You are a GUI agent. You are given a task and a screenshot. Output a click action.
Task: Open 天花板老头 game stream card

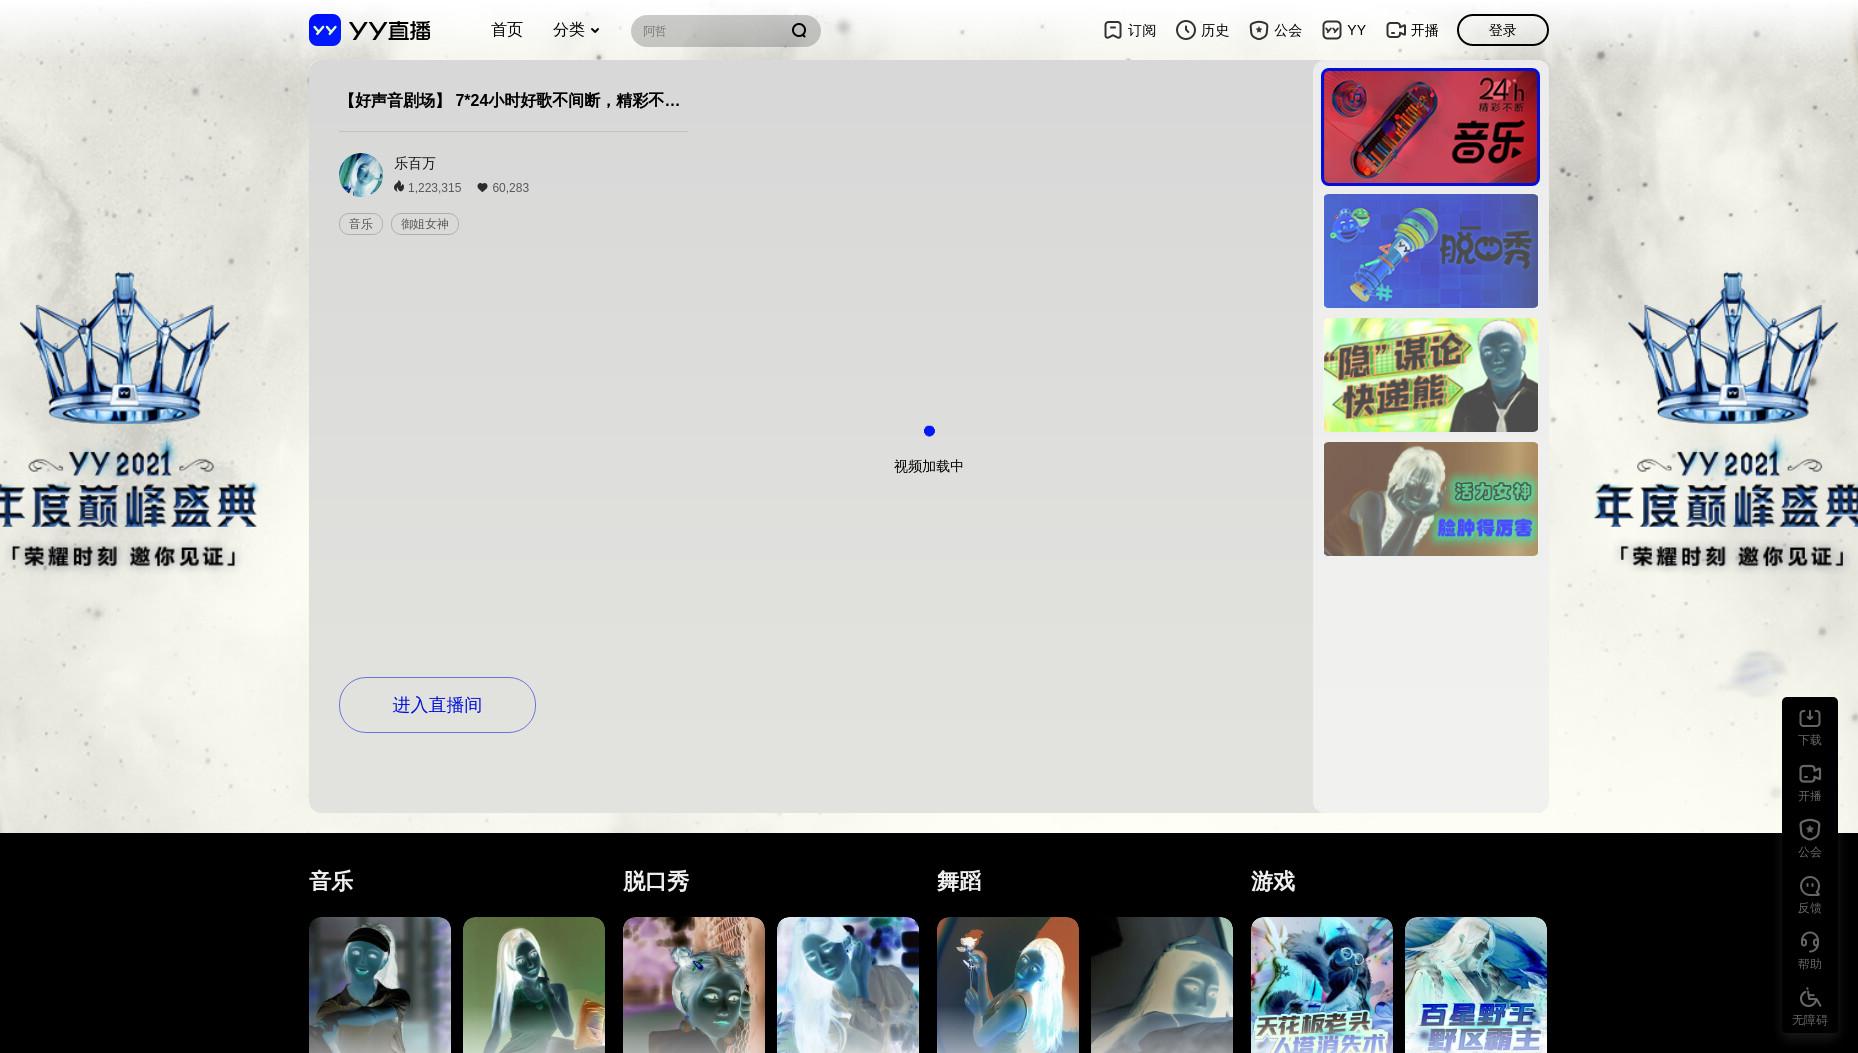(1322, 985)
